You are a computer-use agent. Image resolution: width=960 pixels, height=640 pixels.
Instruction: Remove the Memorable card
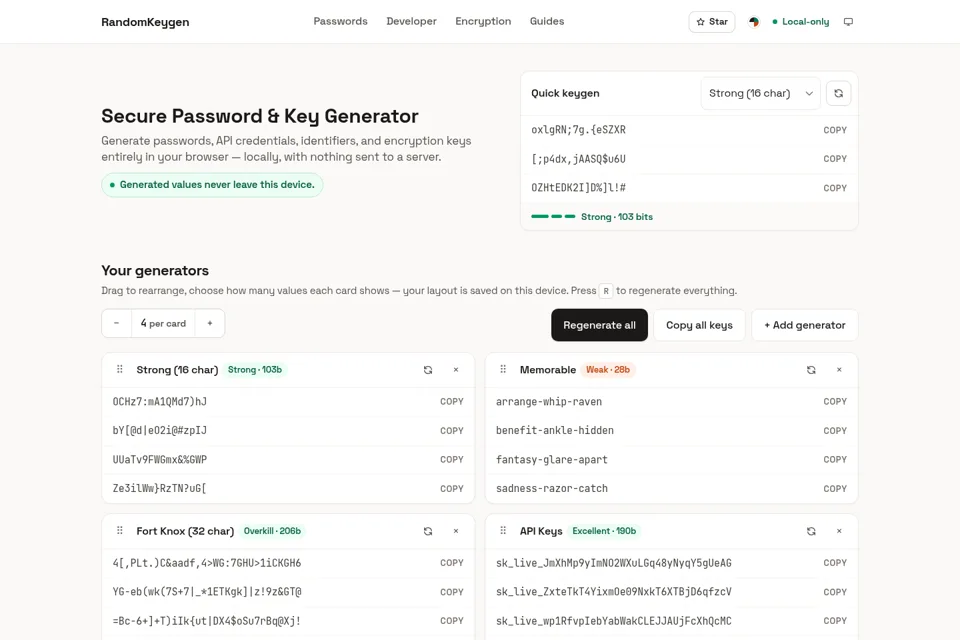point(839,370)
